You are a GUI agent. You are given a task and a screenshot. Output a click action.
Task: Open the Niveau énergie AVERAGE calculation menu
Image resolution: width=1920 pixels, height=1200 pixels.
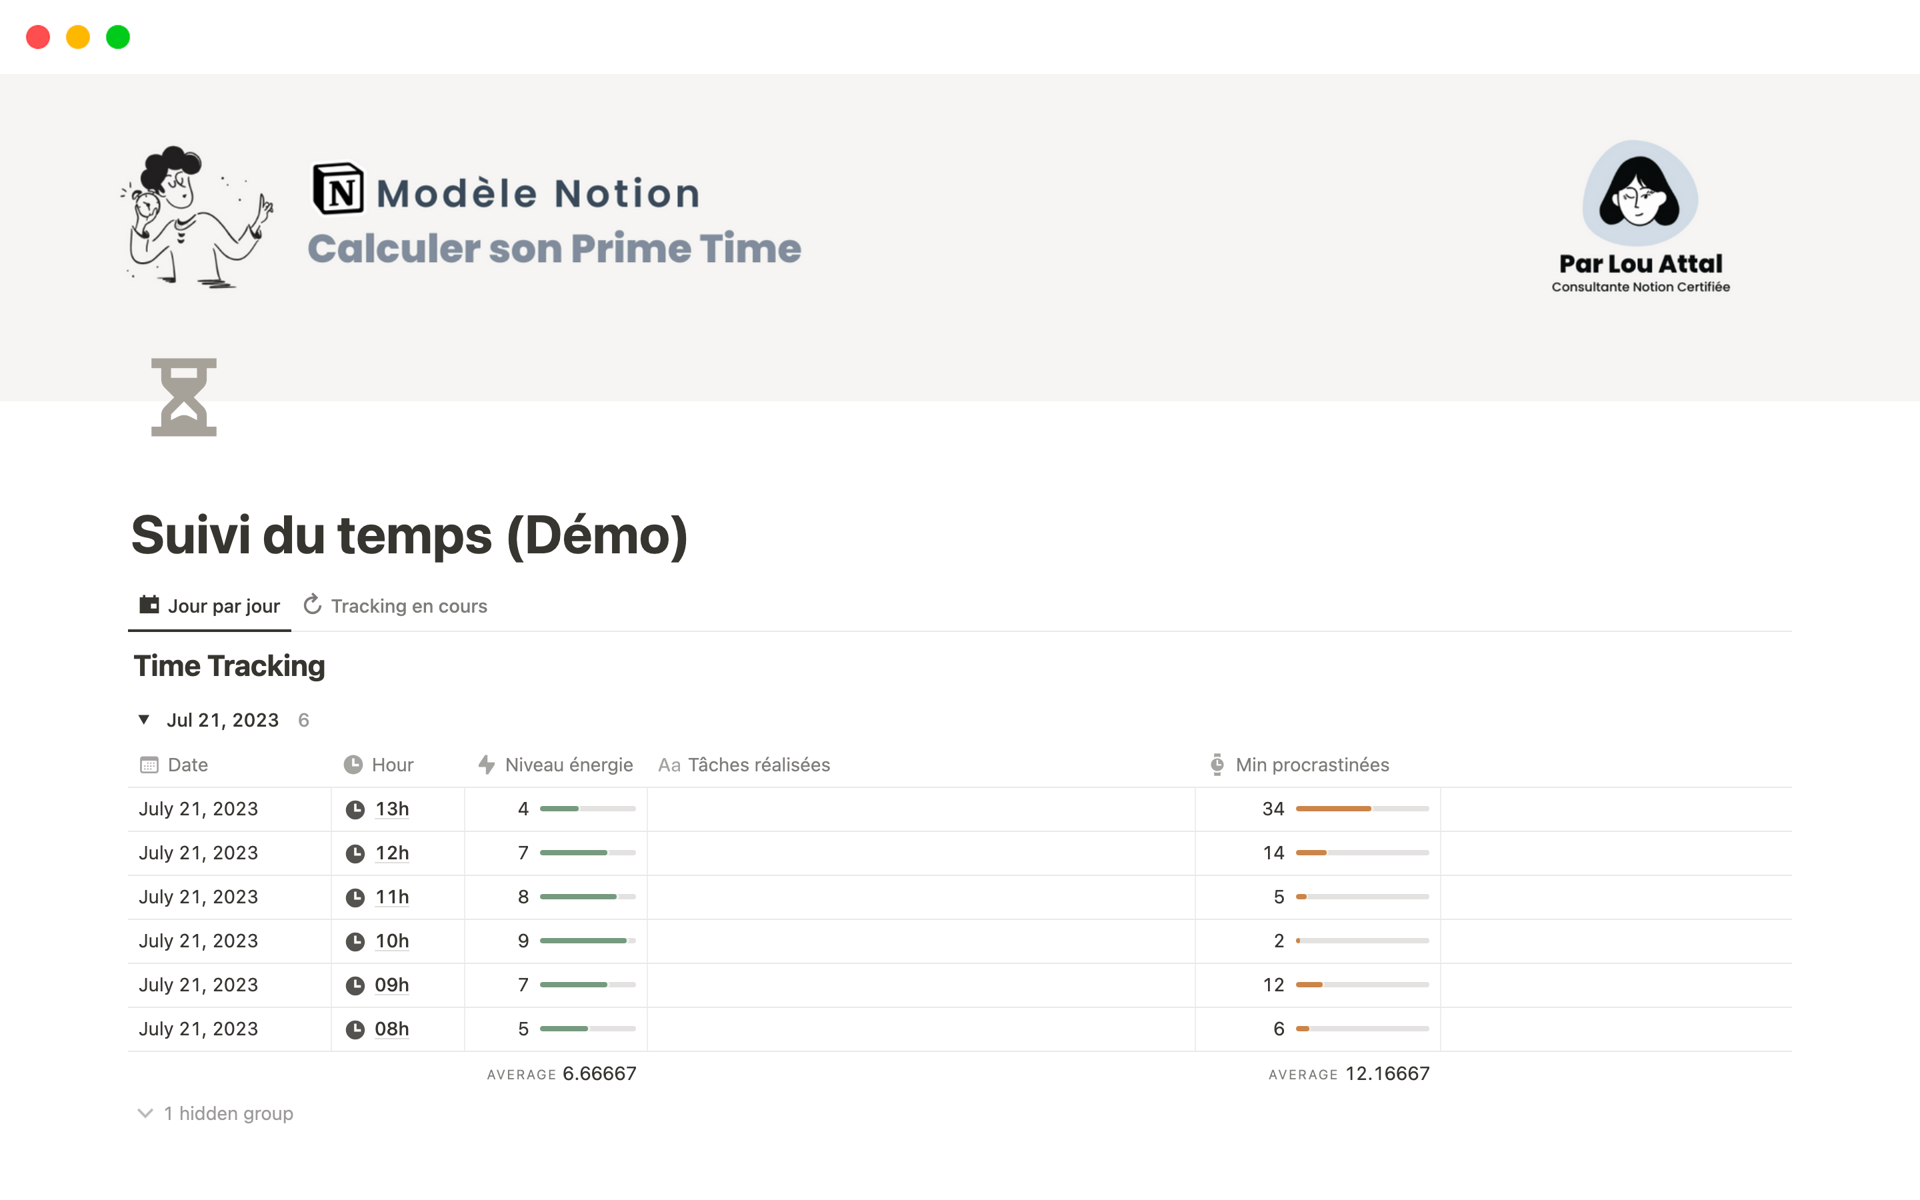(x=561, y=1074)
